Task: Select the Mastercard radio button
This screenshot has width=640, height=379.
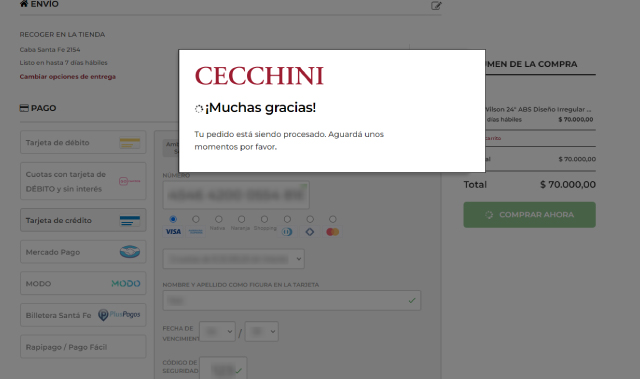Action: (333, 219)
